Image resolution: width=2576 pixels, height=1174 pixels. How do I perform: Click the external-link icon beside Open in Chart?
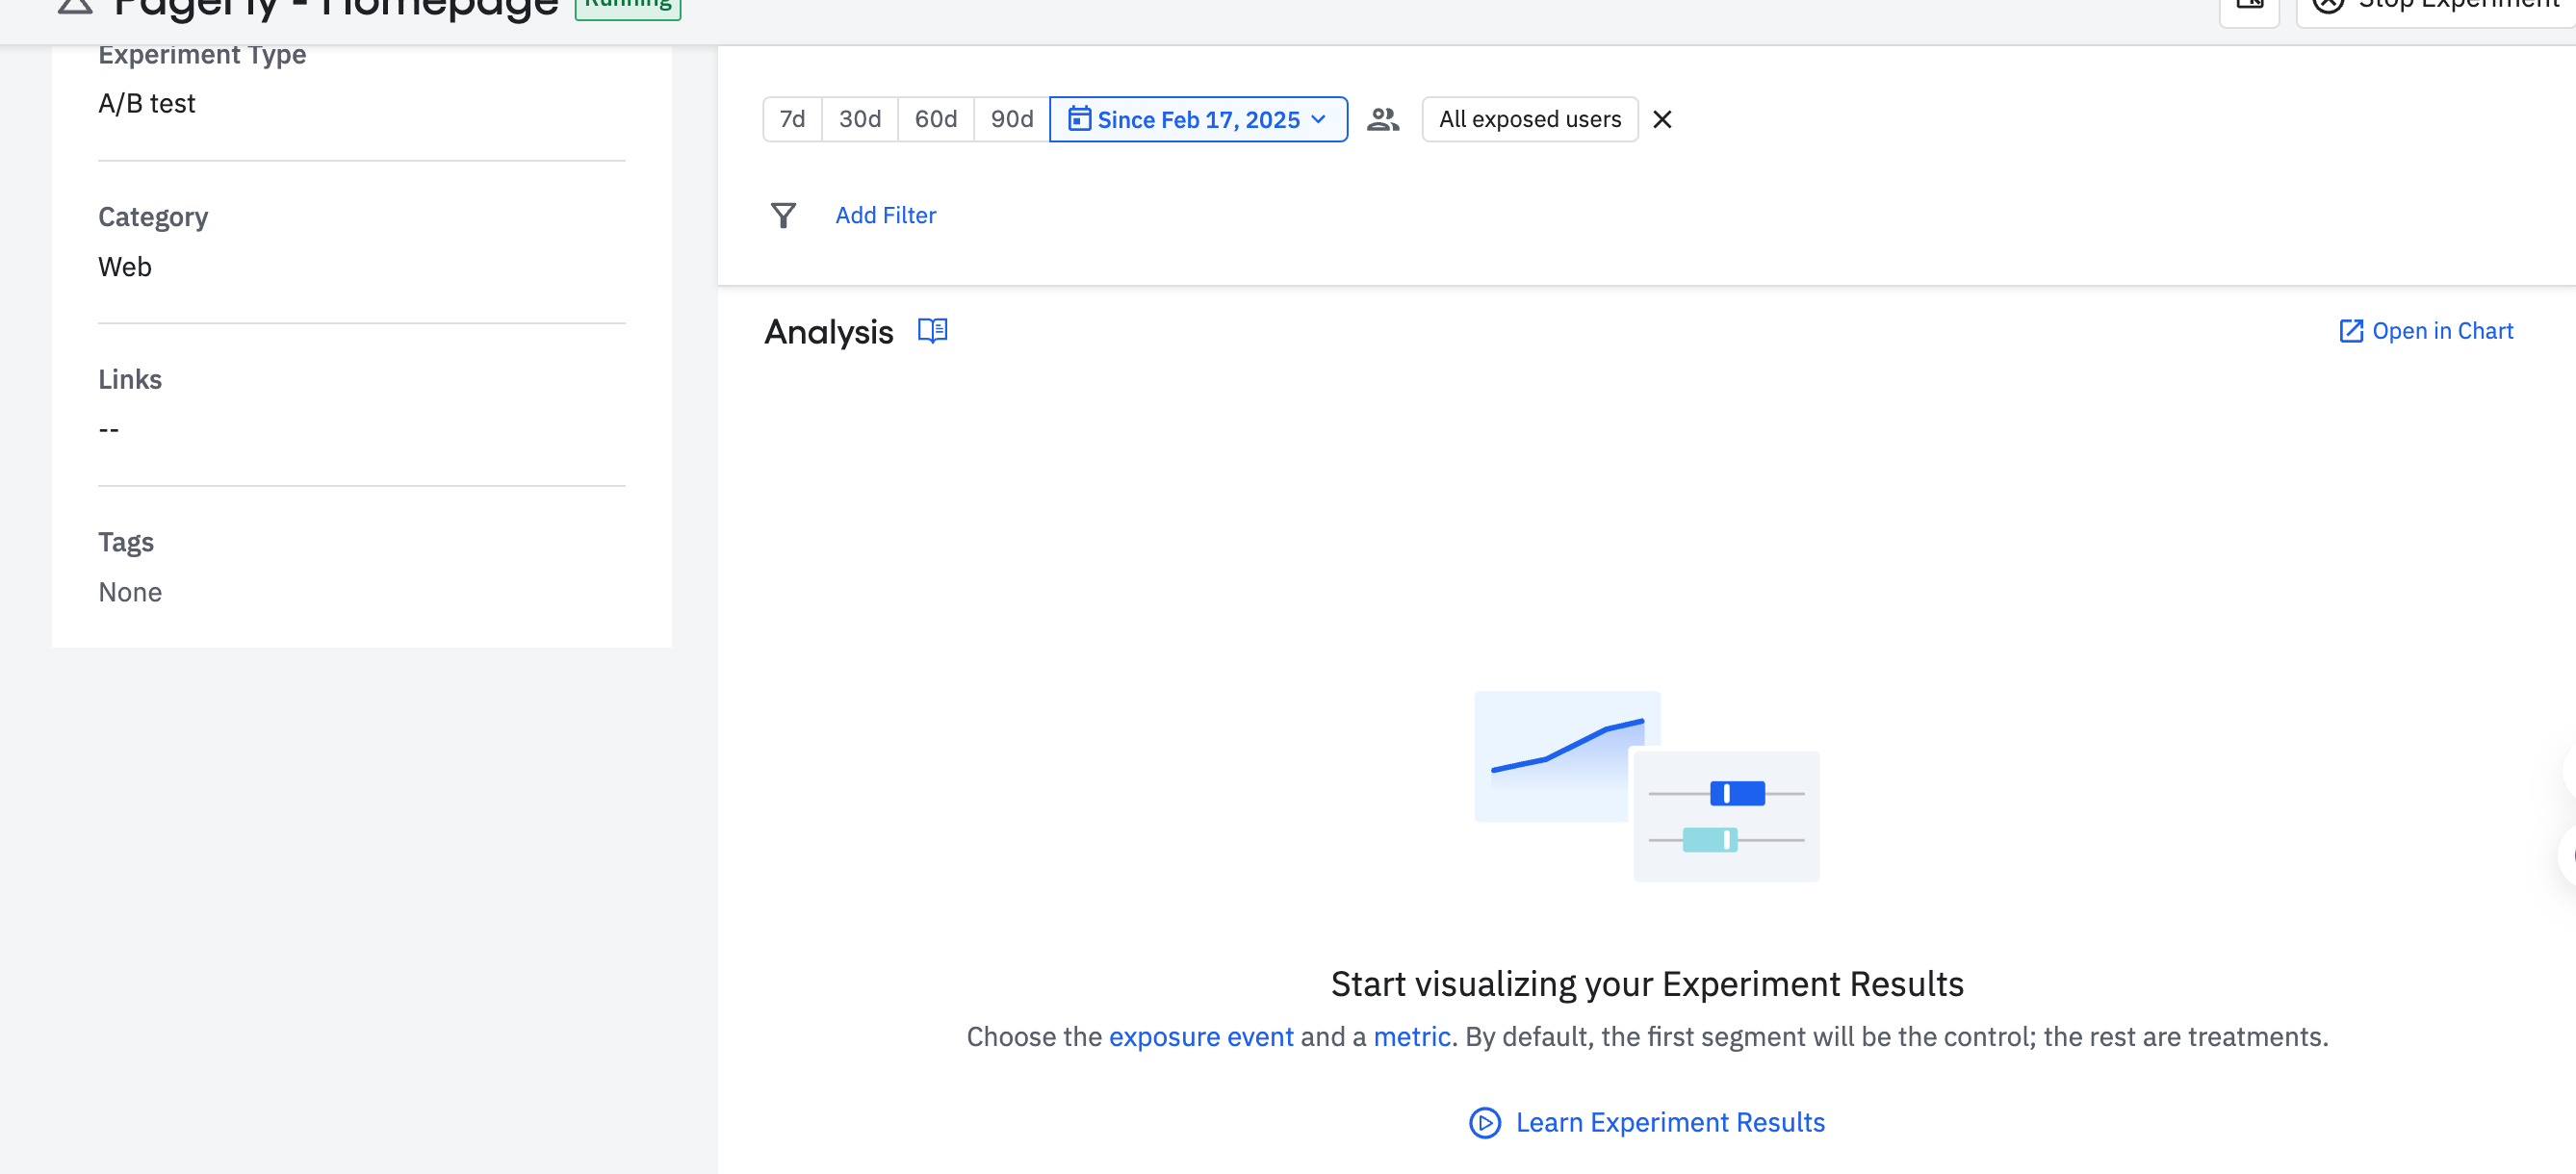coord(2350,331)
